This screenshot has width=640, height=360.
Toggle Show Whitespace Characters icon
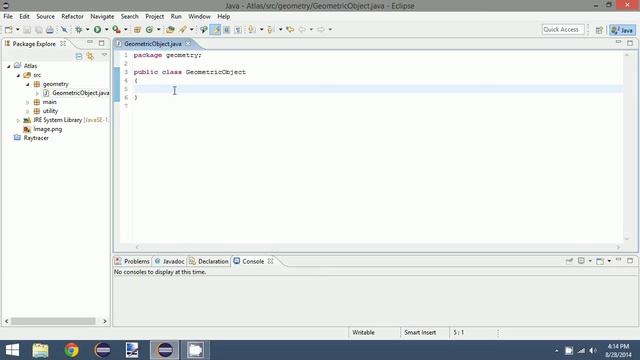[238, 29]
